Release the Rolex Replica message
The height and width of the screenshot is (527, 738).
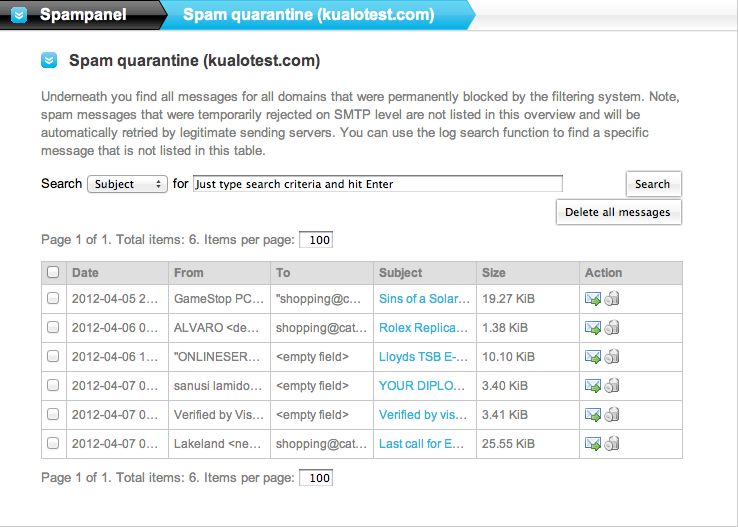pyautogui.click(x=593, y=328)
